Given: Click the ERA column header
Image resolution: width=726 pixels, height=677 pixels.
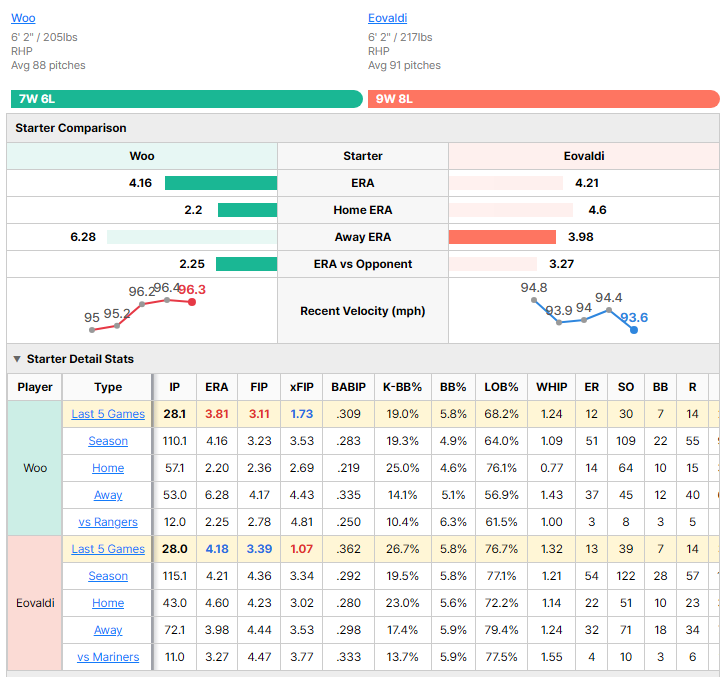Looking at the screenshot, I should [x=217, y=387].
